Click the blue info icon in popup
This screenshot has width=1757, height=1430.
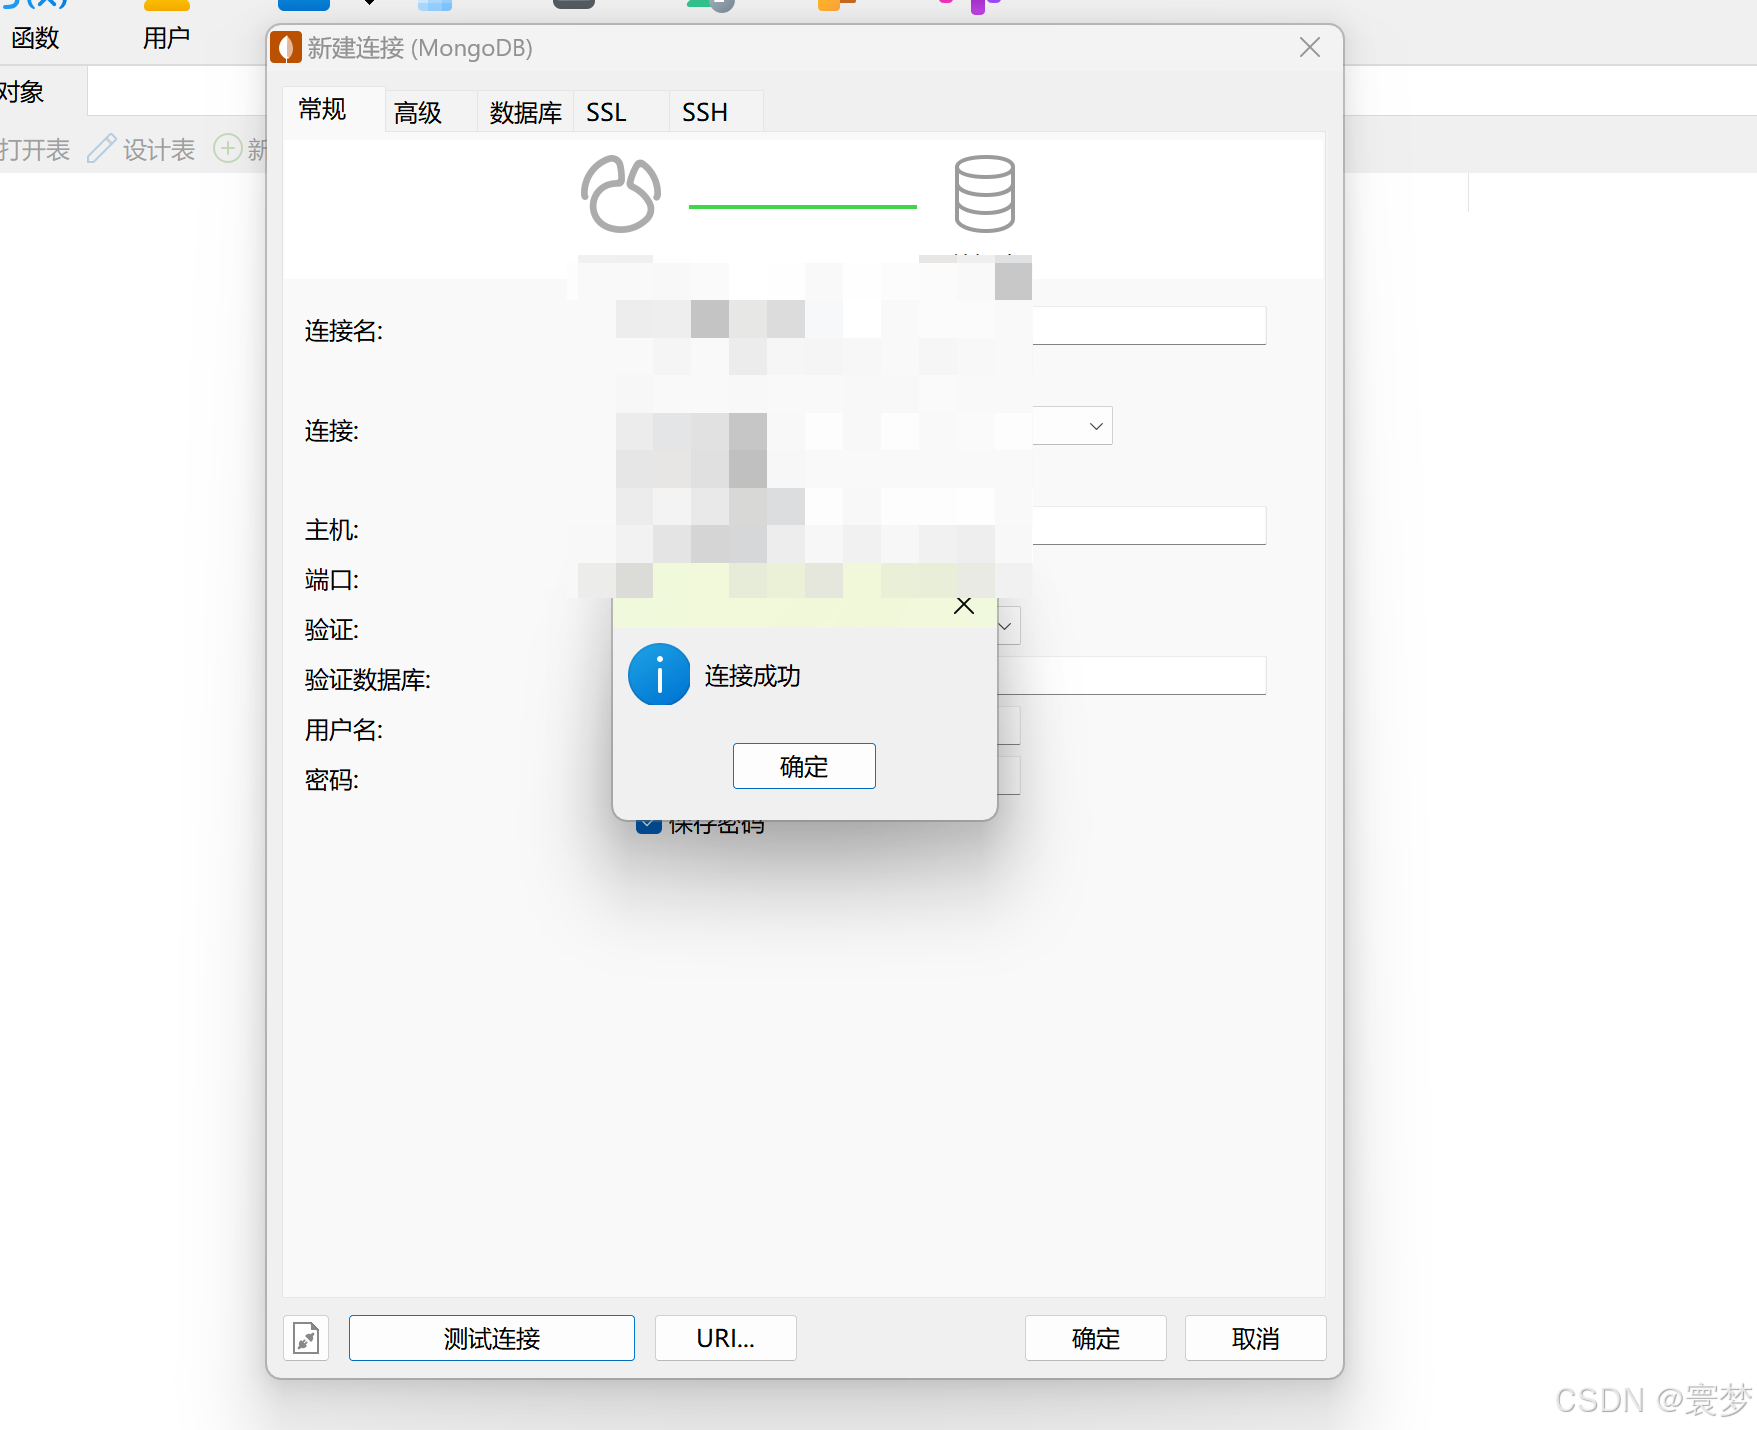[659, 675]
